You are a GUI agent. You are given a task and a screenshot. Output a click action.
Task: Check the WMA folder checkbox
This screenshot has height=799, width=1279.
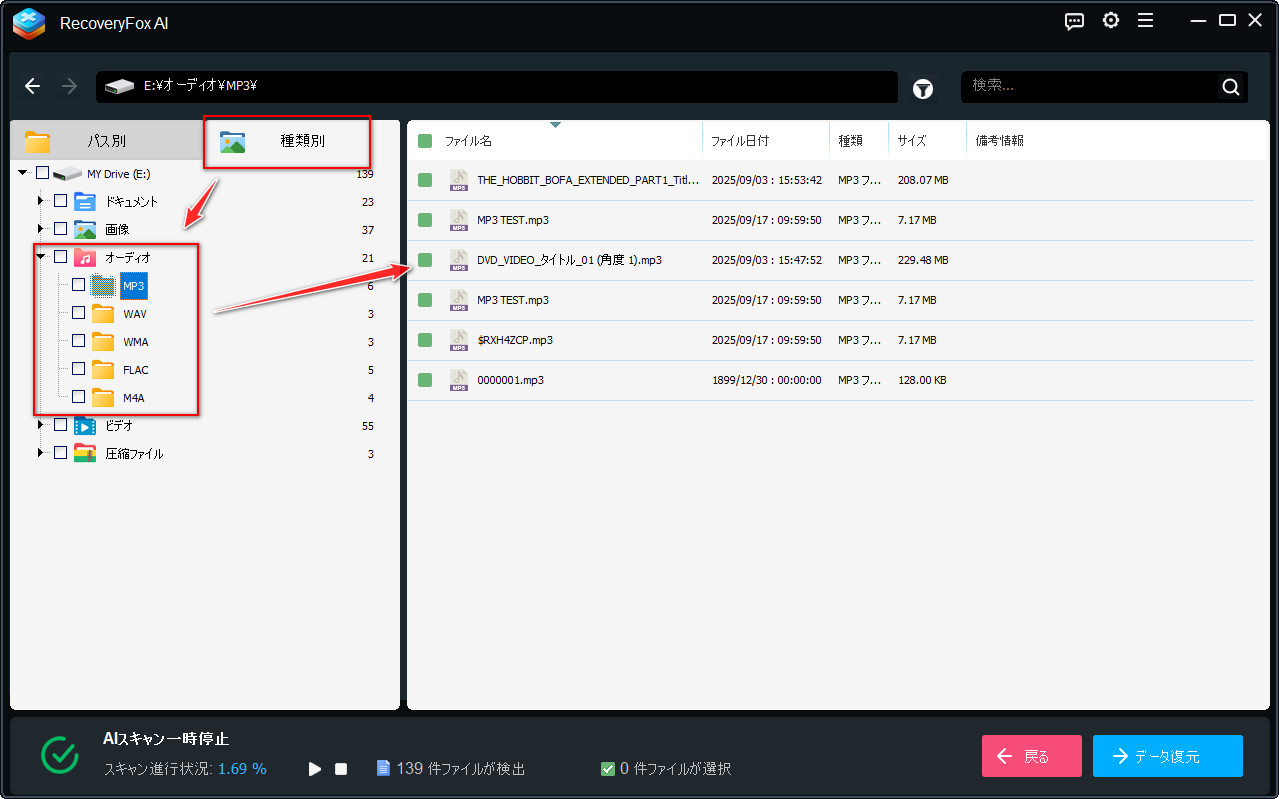(78, 341)
